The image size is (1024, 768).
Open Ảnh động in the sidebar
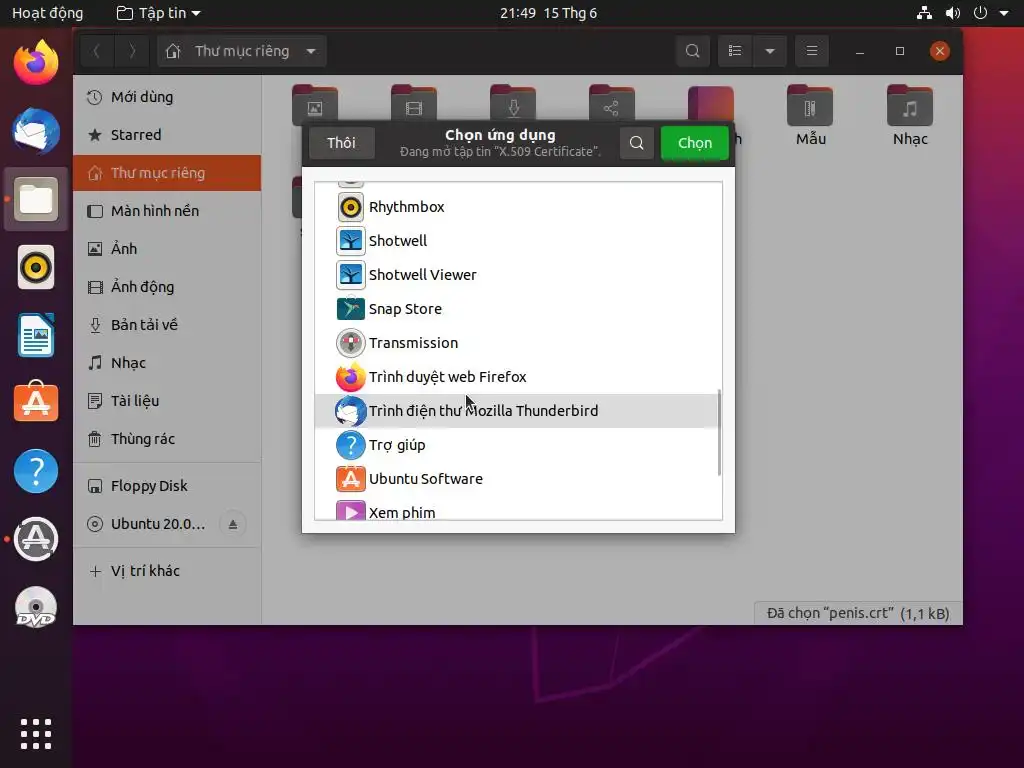[167, 287]
